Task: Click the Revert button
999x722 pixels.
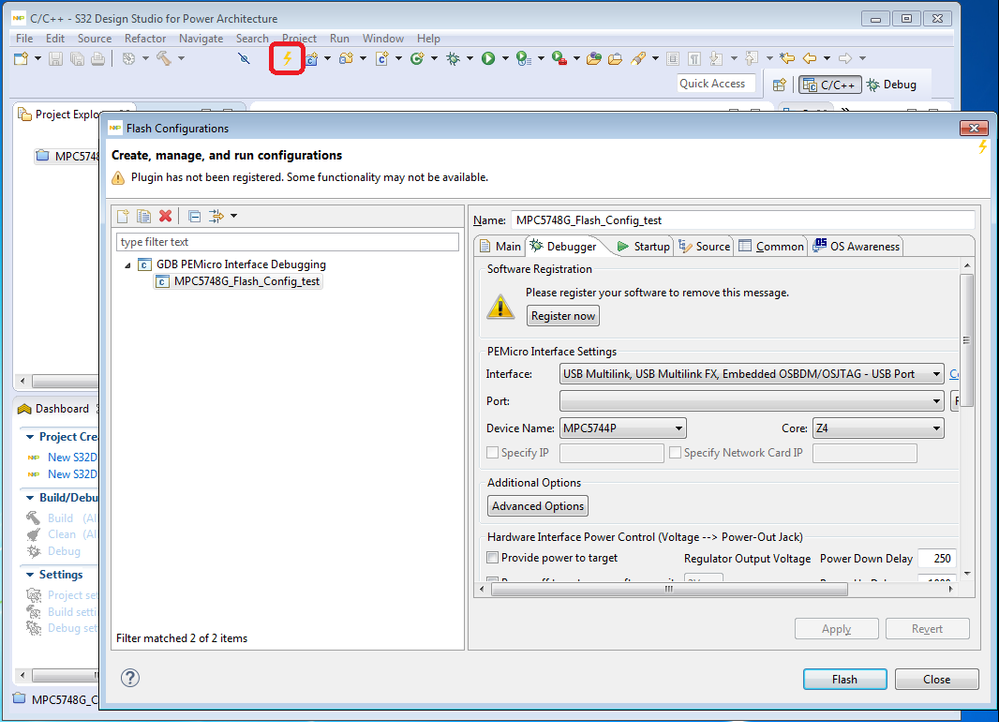Action: click(x=927, y=629)
